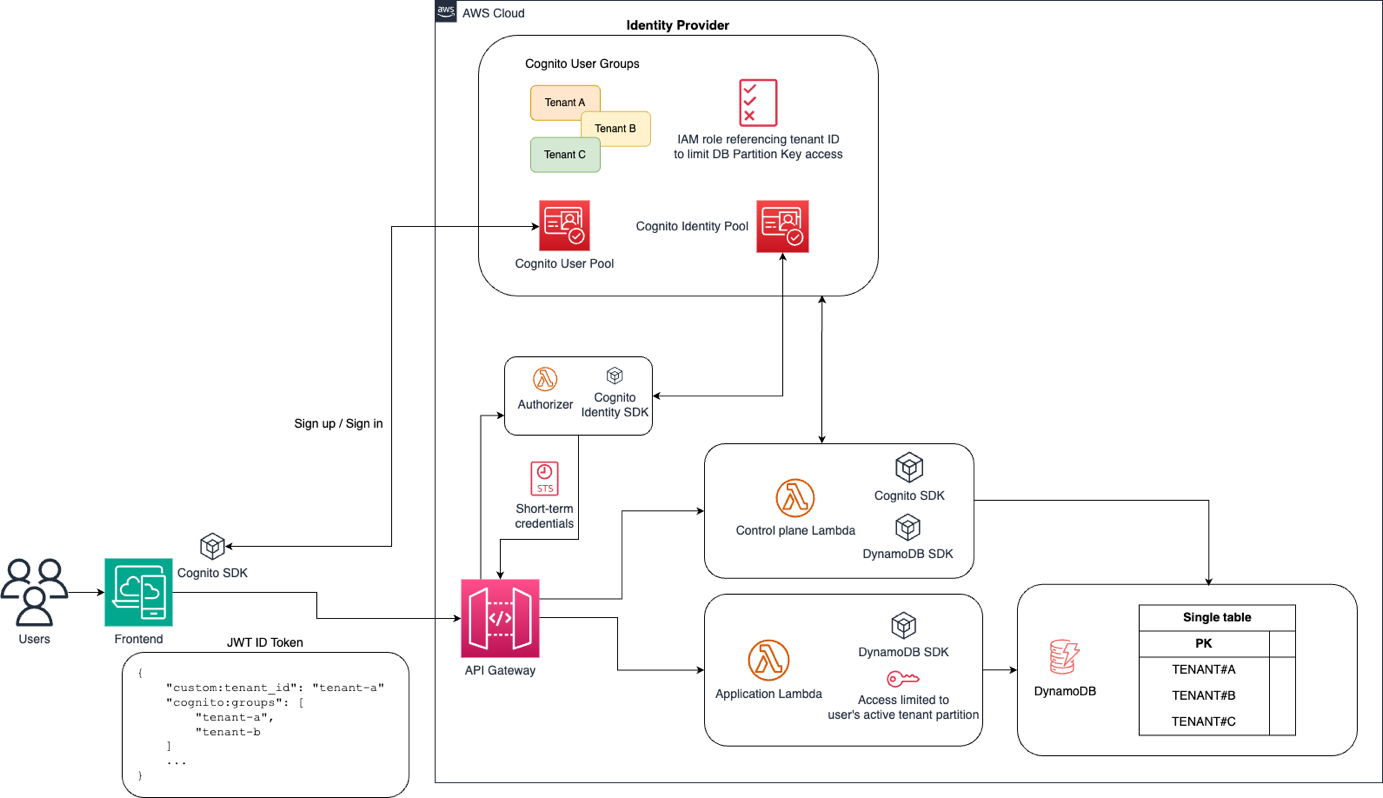The width and height of the screenshot is (1383, 798).
Task: Click the AWS Cloud logo icon
Action: click(446, 12)
